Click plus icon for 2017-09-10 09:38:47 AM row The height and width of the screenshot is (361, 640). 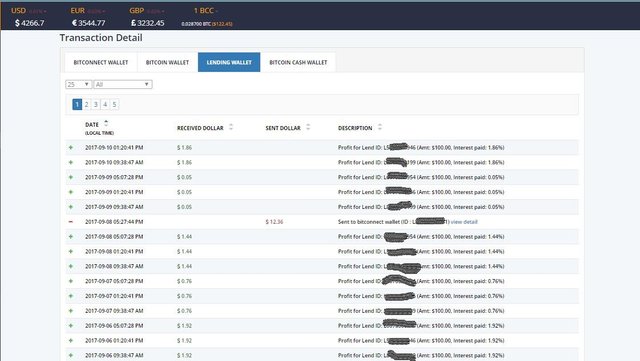point(71,162)
